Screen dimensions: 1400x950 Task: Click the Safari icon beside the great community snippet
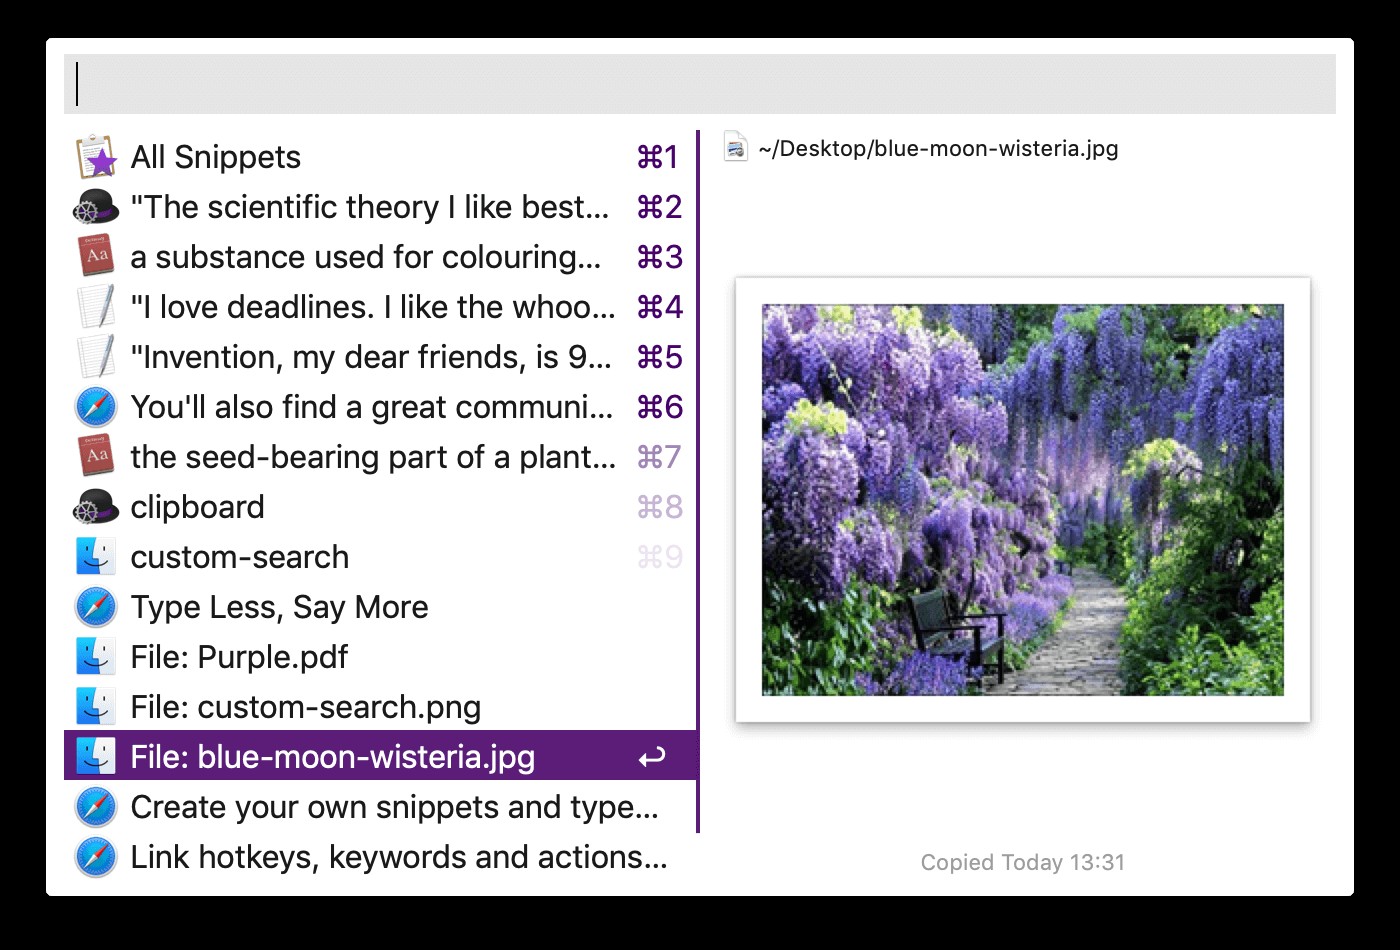point(95,406)
